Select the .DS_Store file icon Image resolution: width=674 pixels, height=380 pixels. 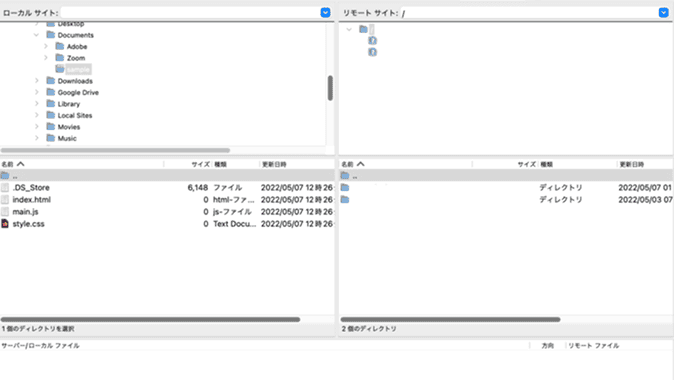[5, 187]
